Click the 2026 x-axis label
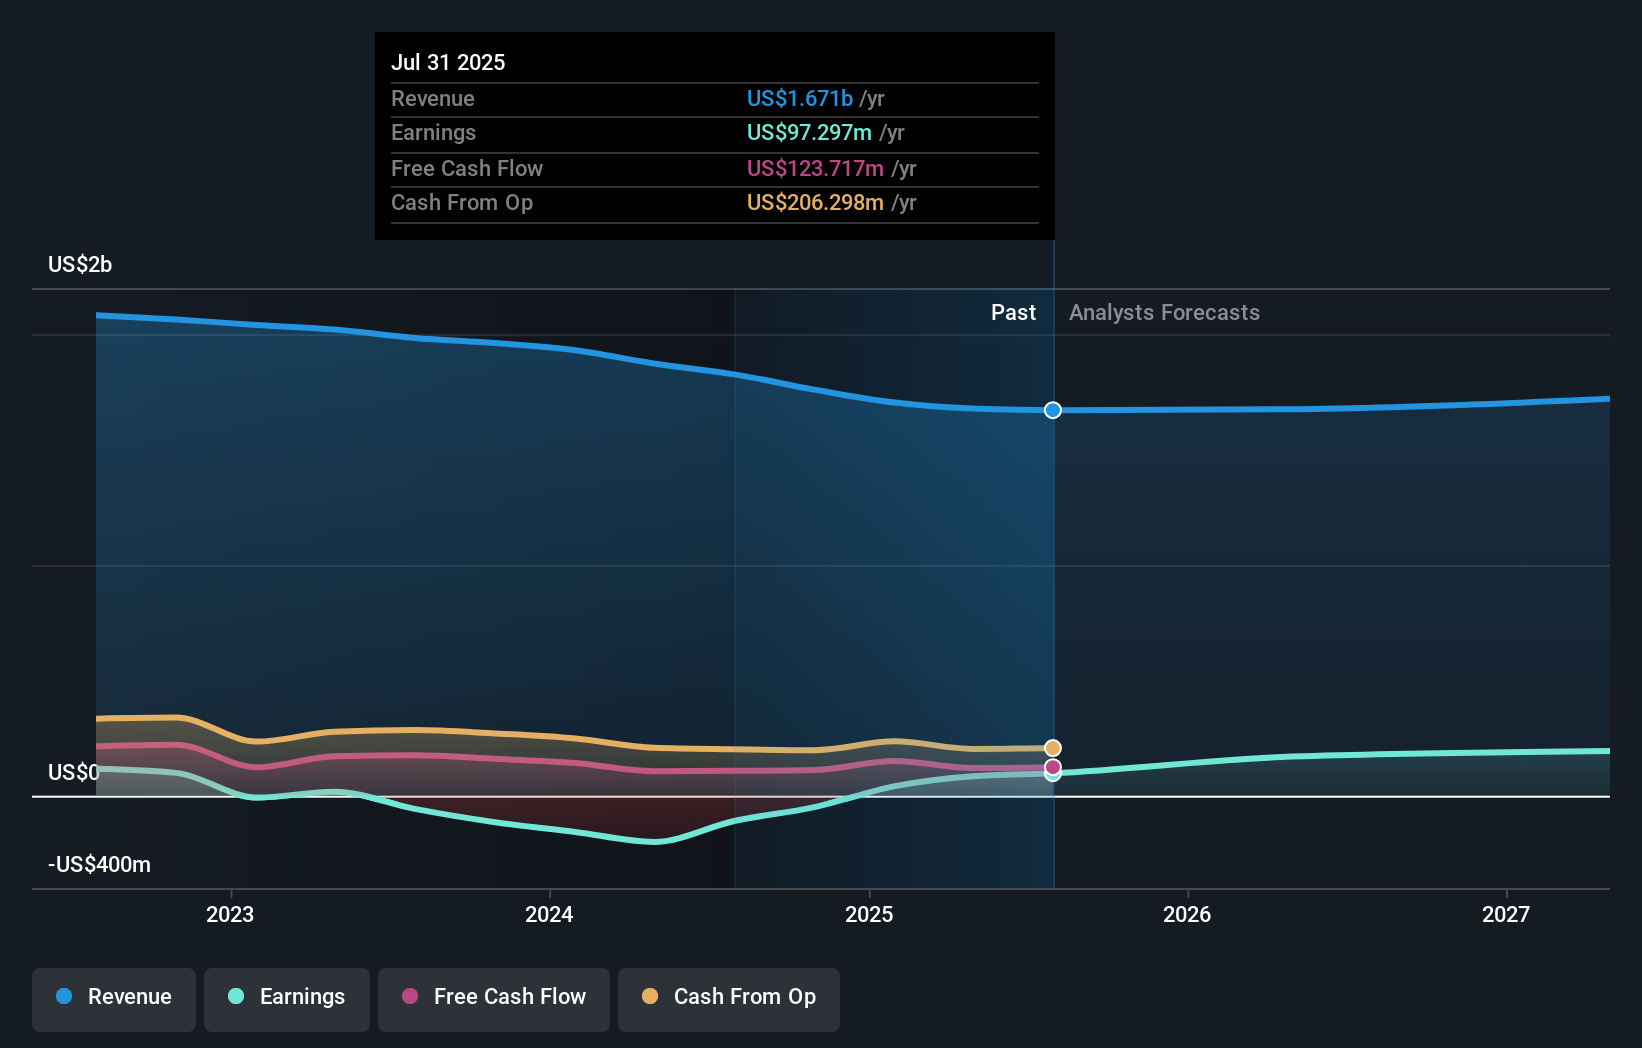 coord(1187,915)
